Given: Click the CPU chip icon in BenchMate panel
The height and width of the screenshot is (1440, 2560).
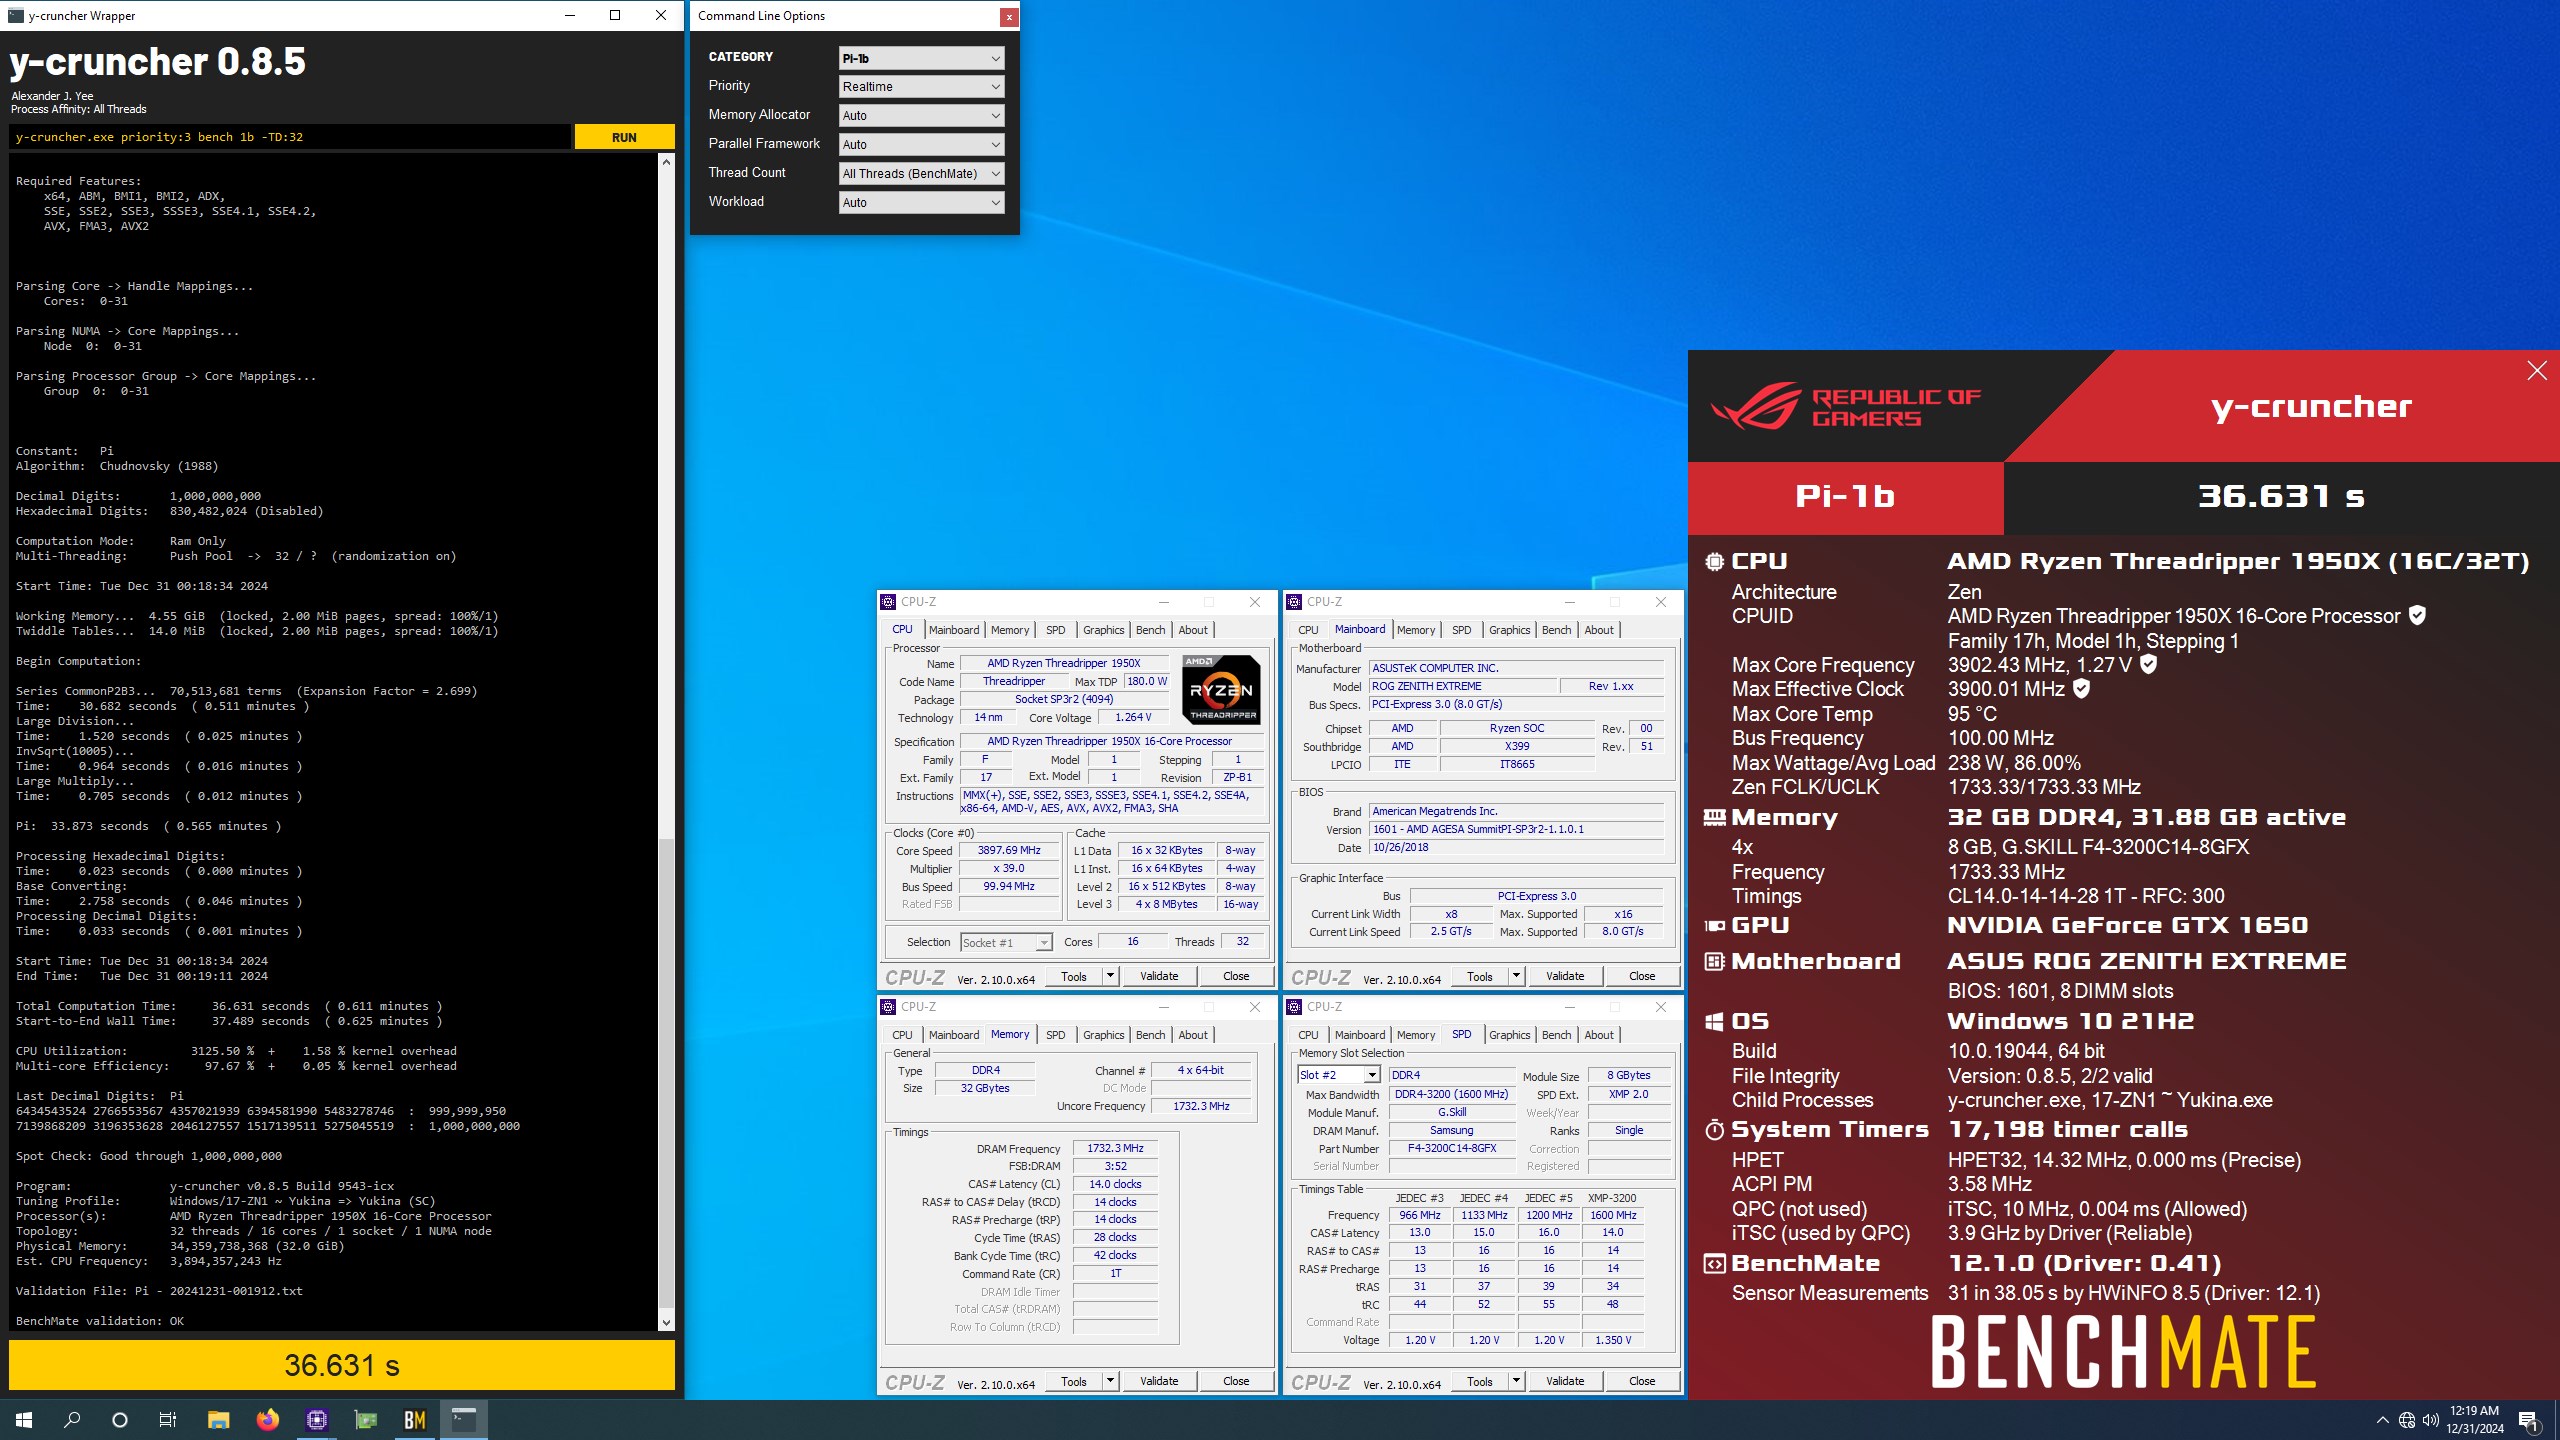Looking at the screenshot, I should pos(1714,562).
